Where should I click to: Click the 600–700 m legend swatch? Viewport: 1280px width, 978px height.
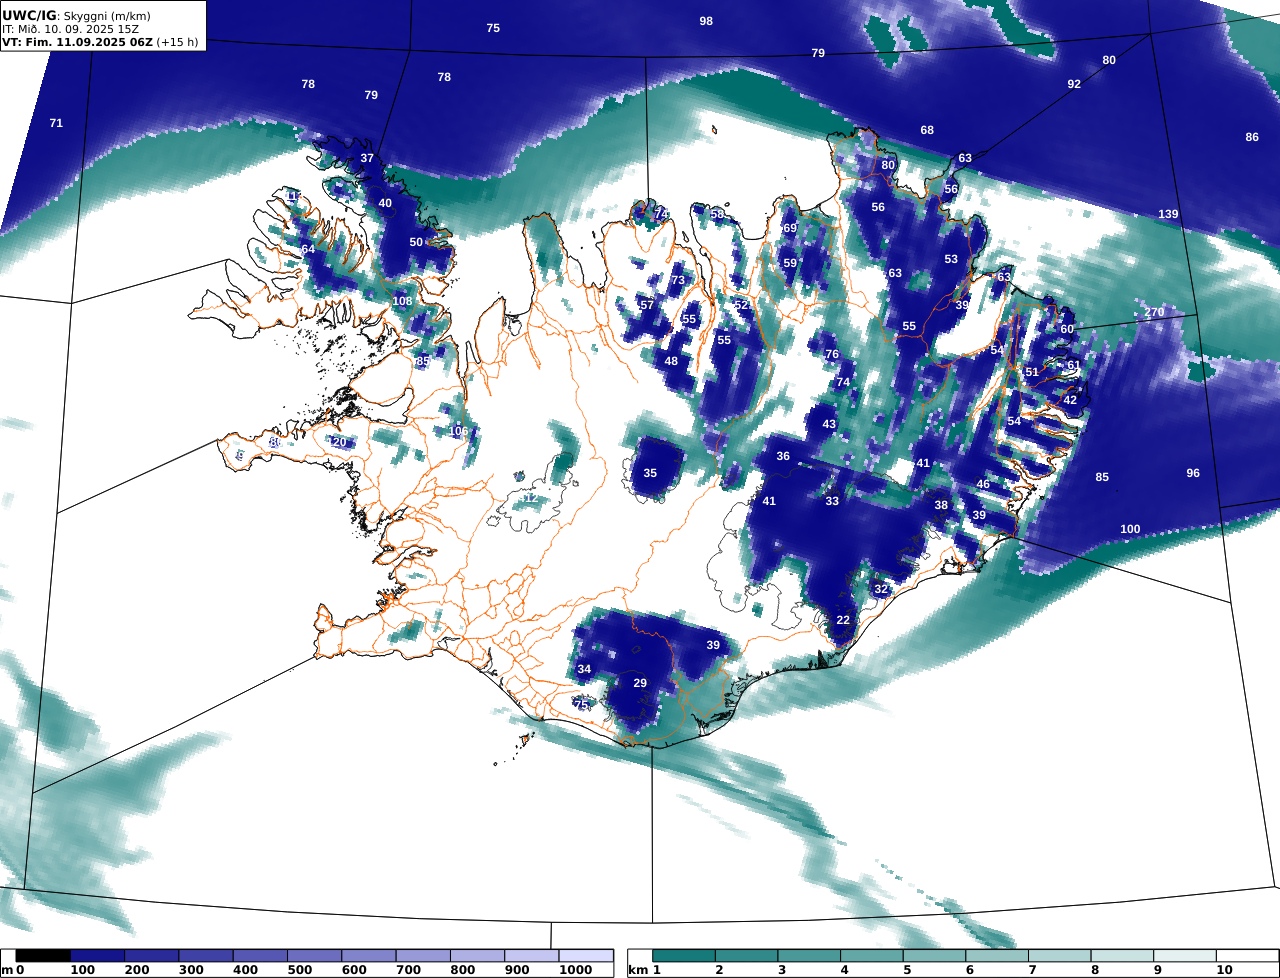369,956
